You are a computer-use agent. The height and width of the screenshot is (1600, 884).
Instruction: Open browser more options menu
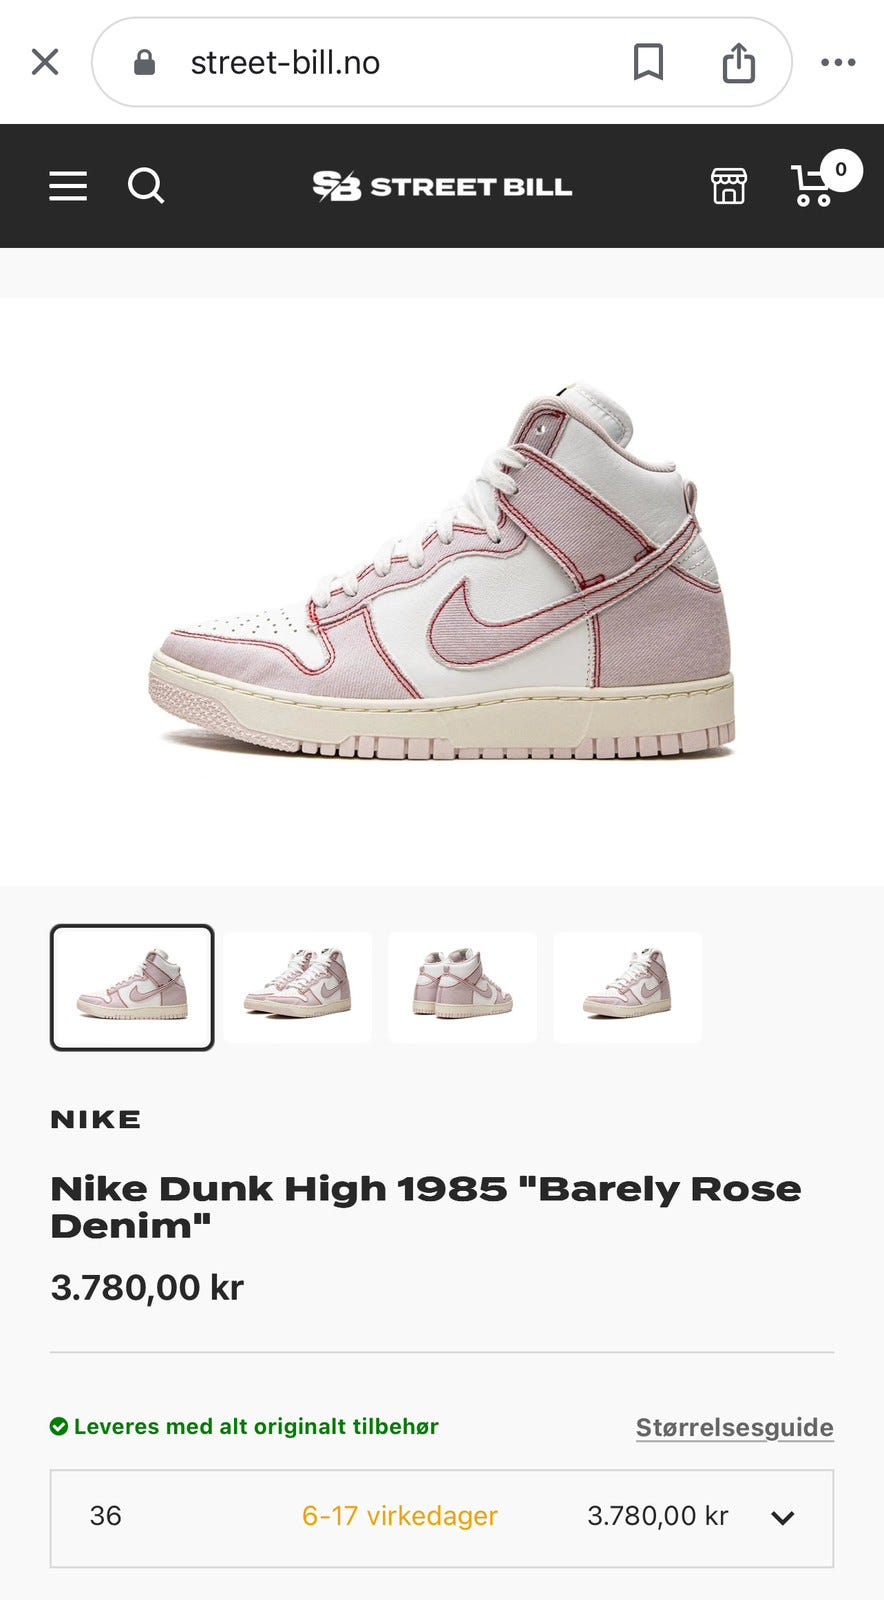tap(838, 62)
